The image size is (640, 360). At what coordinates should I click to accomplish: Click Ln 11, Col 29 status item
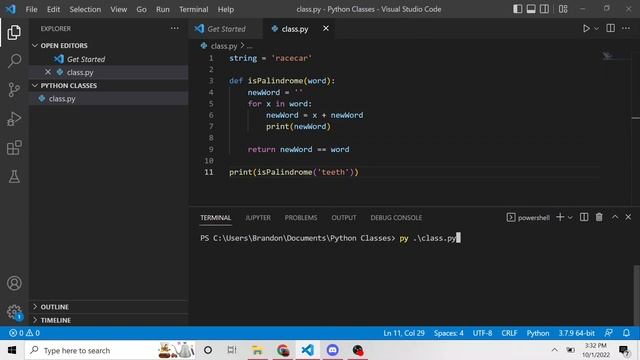click(x=404, y=333)
